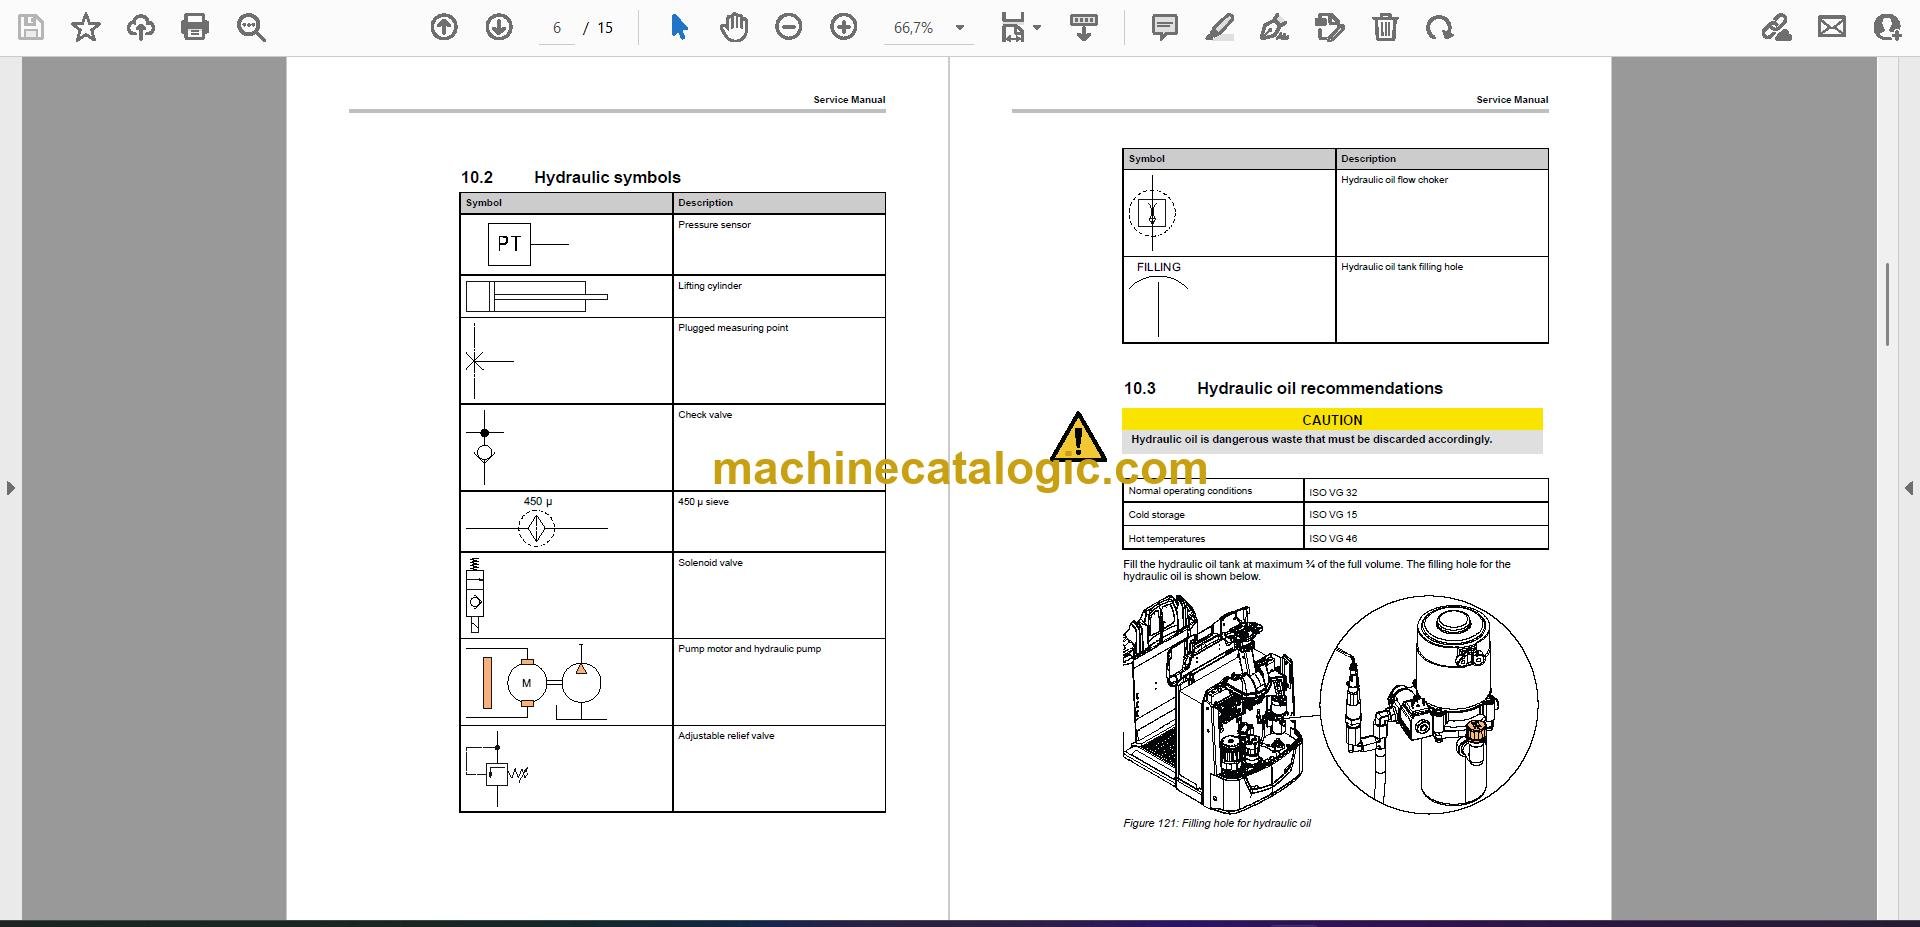Click the 'Solenoid valve' description text
Screen dimensions: 1920x927
click(x=710, y=563)
